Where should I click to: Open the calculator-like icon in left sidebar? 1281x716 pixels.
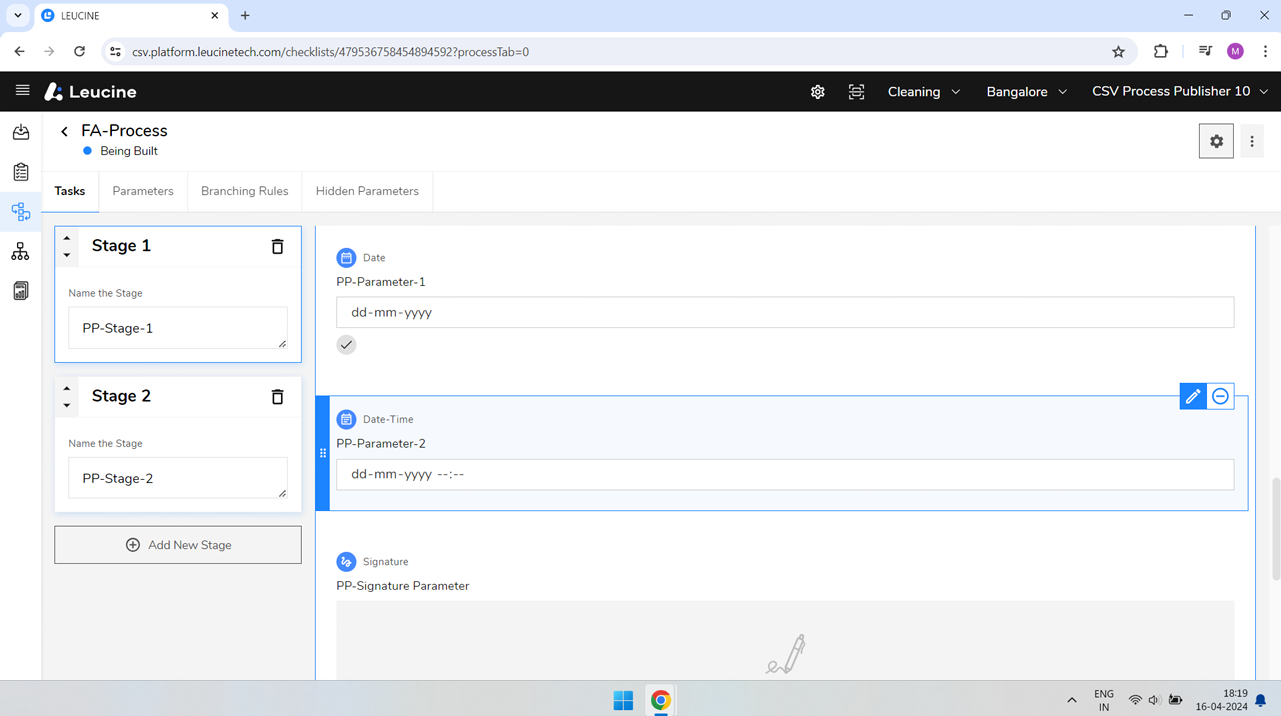[21, 291]
